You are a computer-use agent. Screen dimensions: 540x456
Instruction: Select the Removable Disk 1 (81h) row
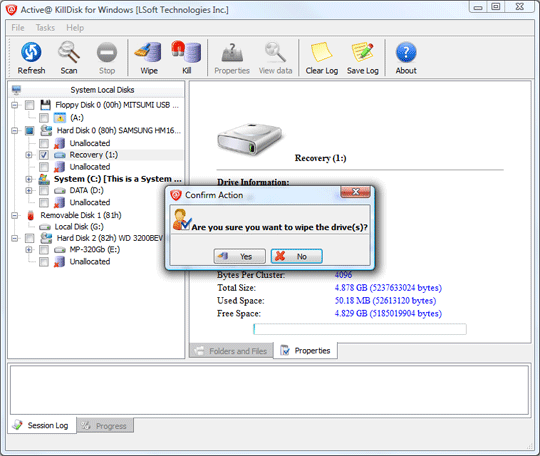[81, 215]
